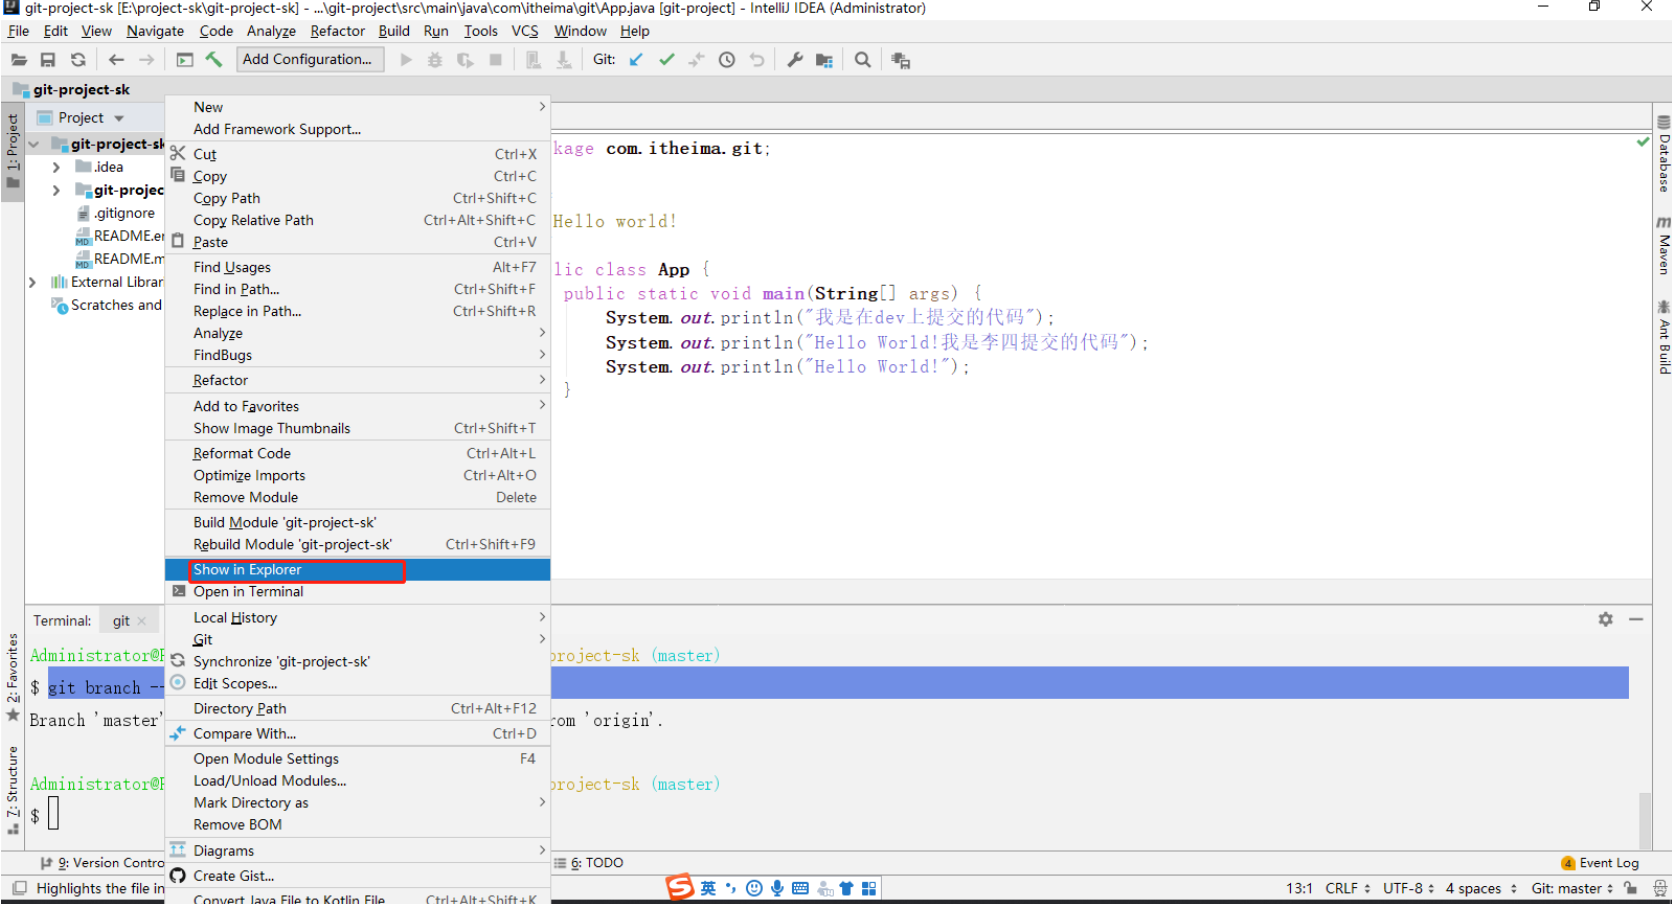Screen dimensions: 1672x904
Task: Expand the .idea folder in tree
Action: [x=57, y=167]
